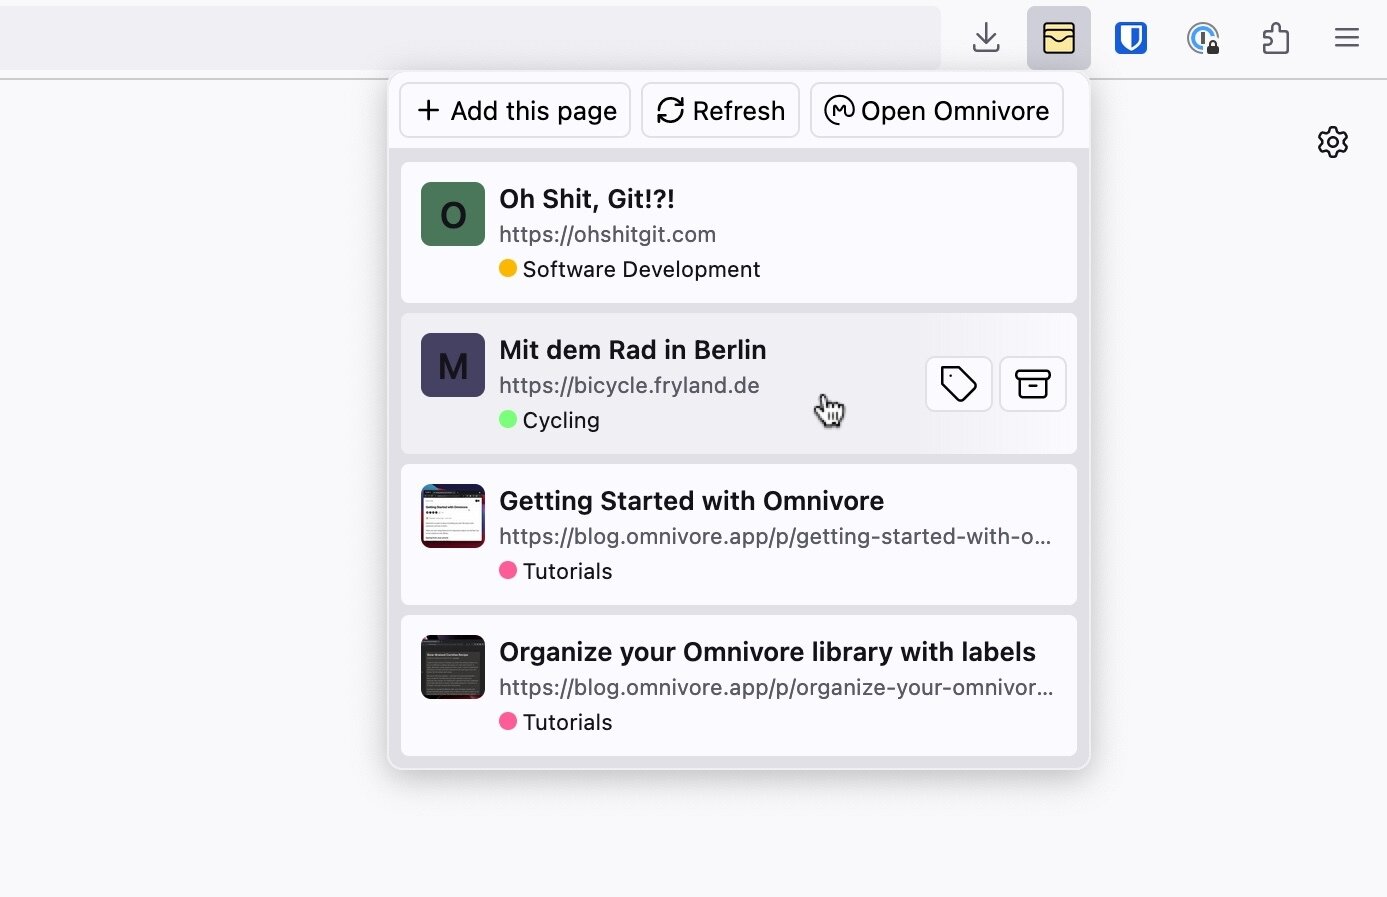Click the circular arrows icon in Refresh
This screenshot has height=897, width=1387.
tap(670, 110)
